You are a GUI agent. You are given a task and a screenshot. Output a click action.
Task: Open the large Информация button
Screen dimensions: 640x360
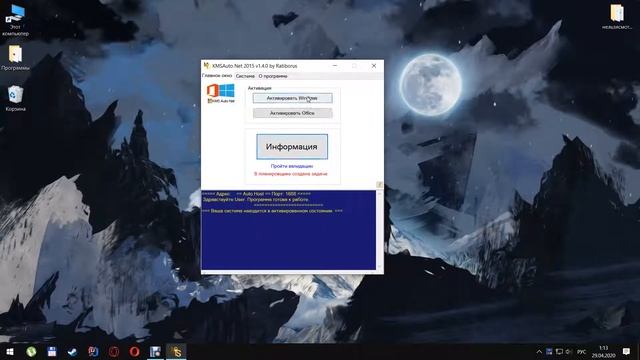pos(292,147)
